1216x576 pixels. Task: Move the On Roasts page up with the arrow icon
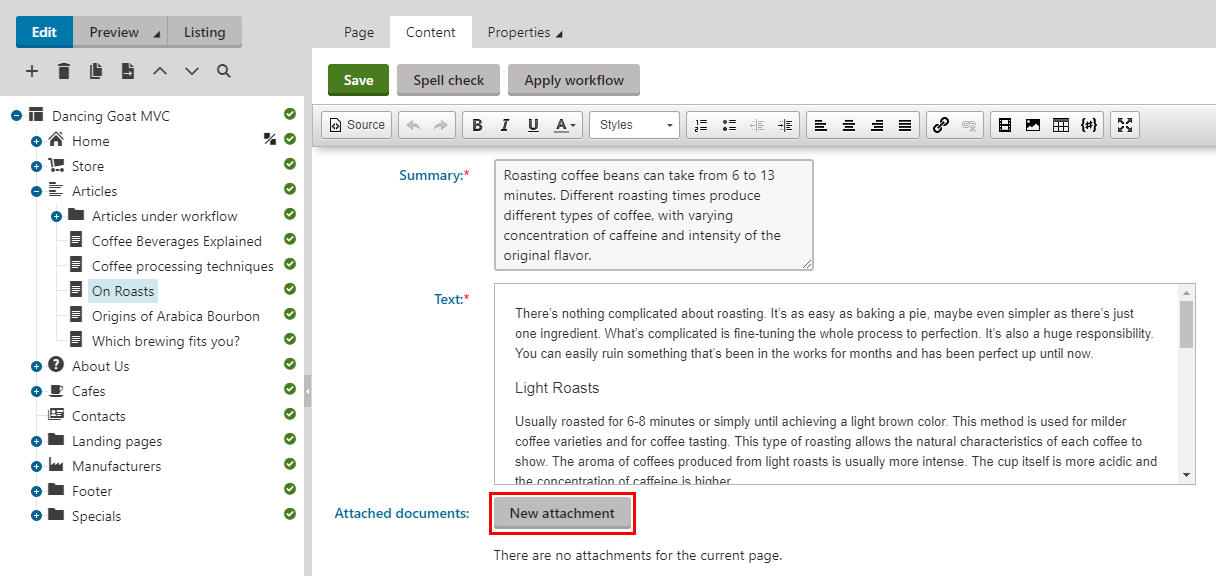coord(160,71)
